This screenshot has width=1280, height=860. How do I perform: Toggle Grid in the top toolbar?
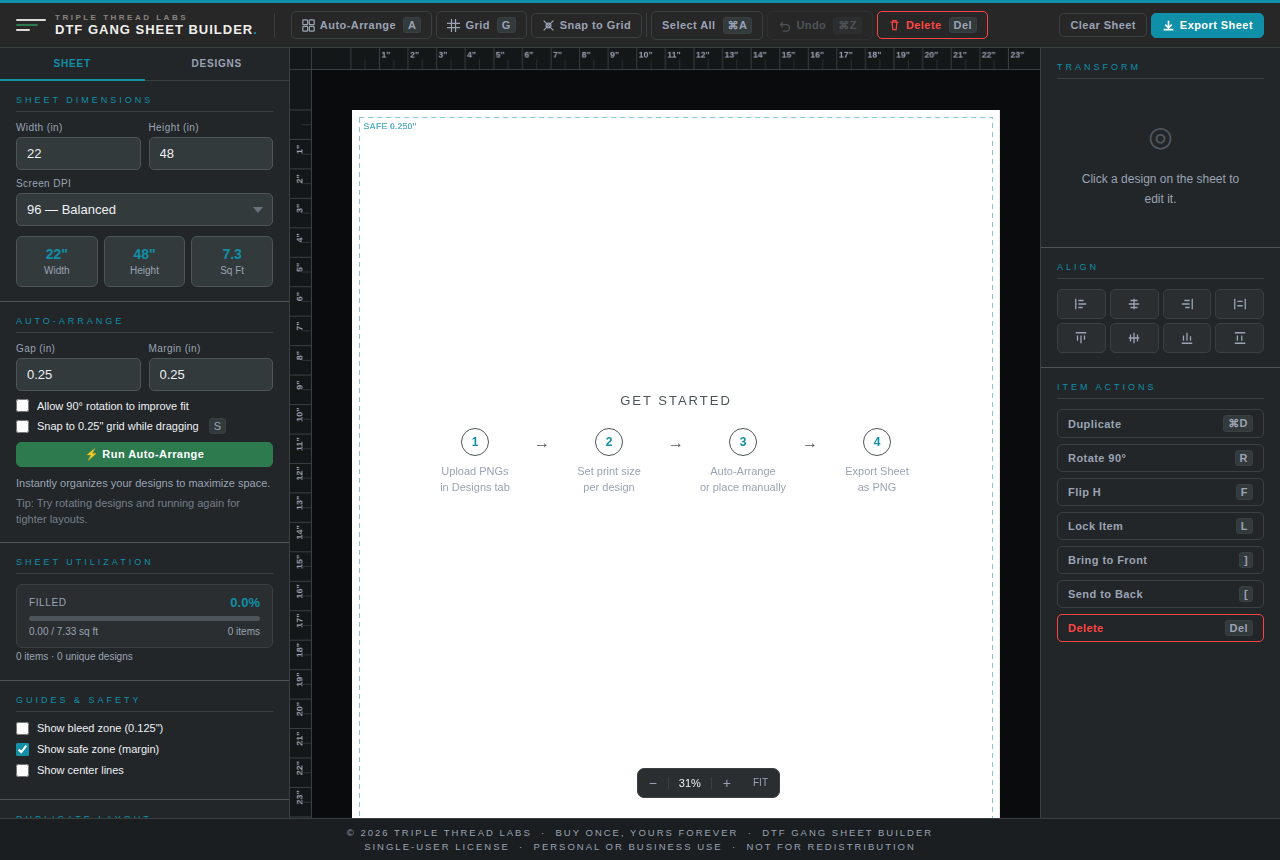pos(481,25)
